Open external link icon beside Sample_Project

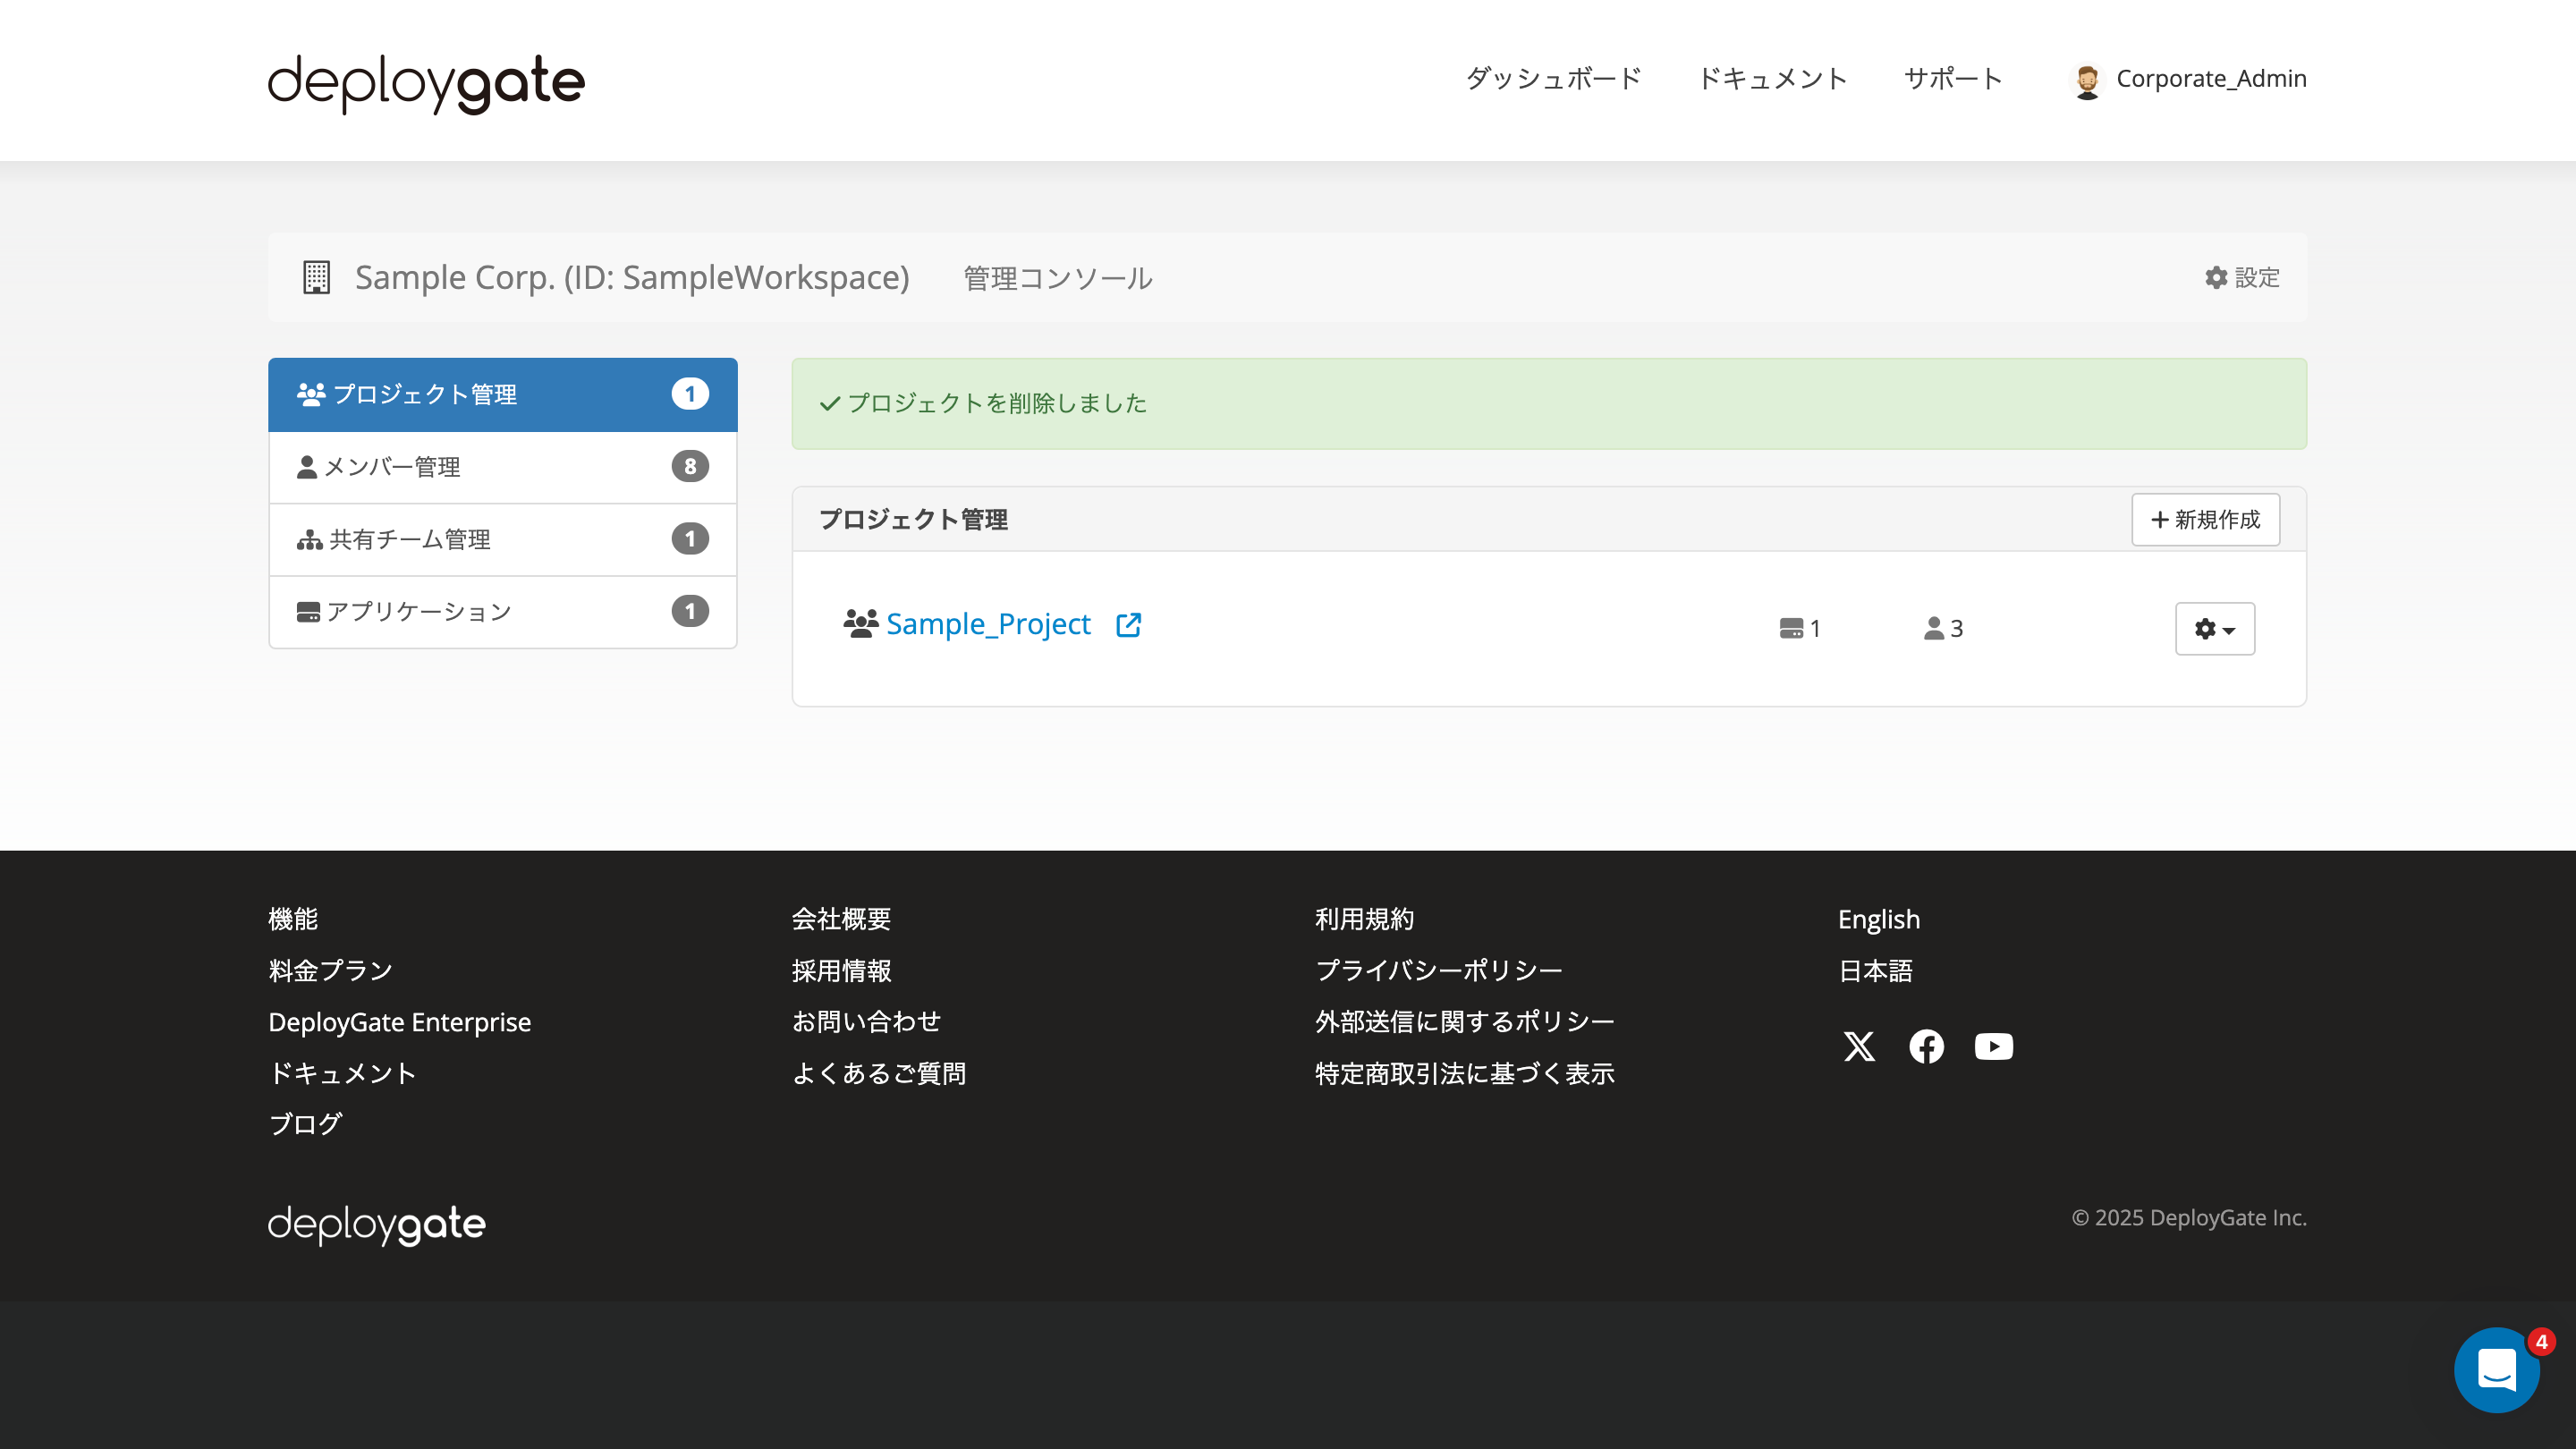coord(1128,625)
